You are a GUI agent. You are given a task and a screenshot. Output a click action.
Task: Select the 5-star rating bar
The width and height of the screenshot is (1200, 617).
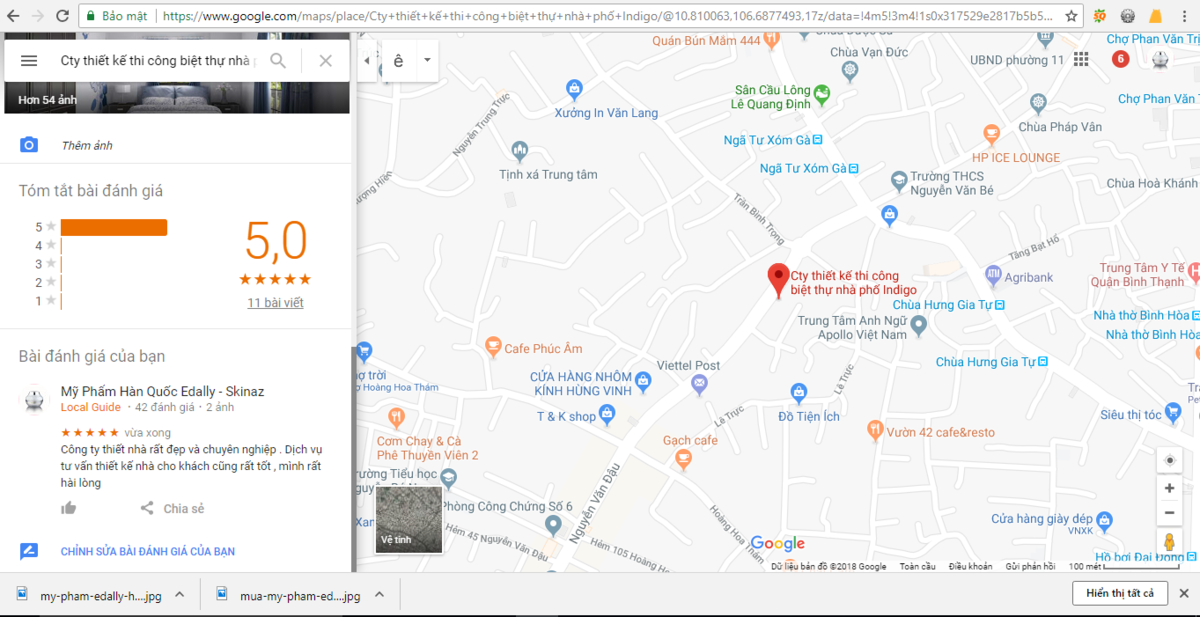click(x=114, y=227)
